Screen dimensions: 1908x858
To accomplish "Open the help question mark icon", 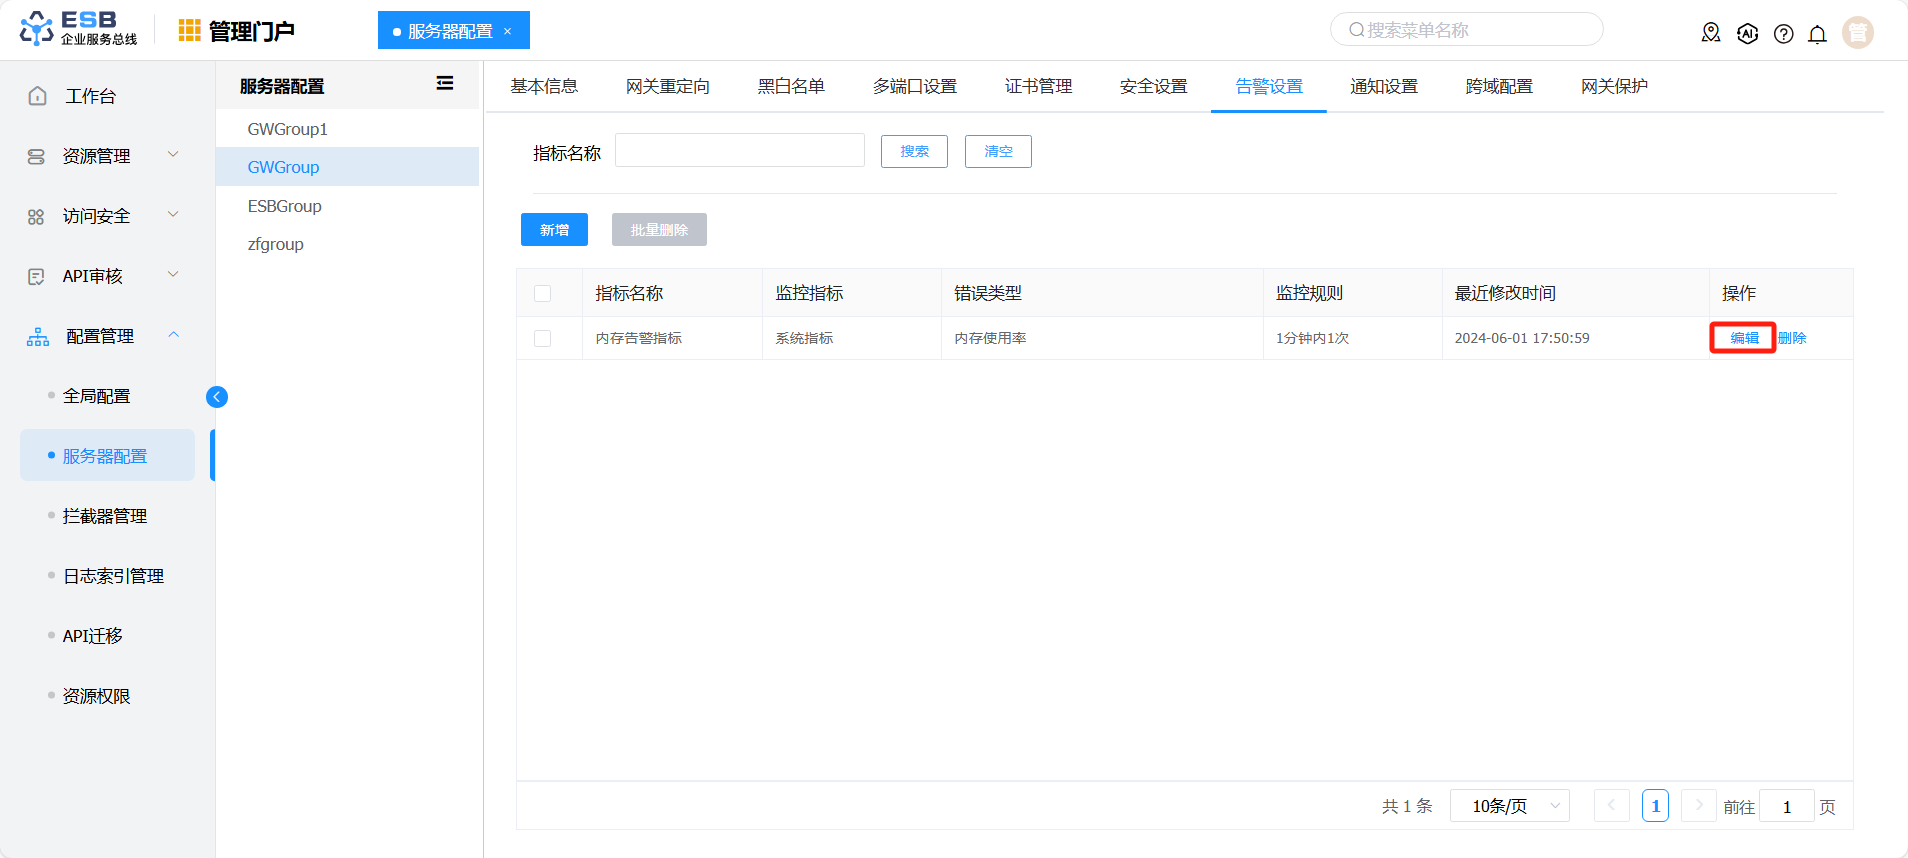I will (1783, 34).
